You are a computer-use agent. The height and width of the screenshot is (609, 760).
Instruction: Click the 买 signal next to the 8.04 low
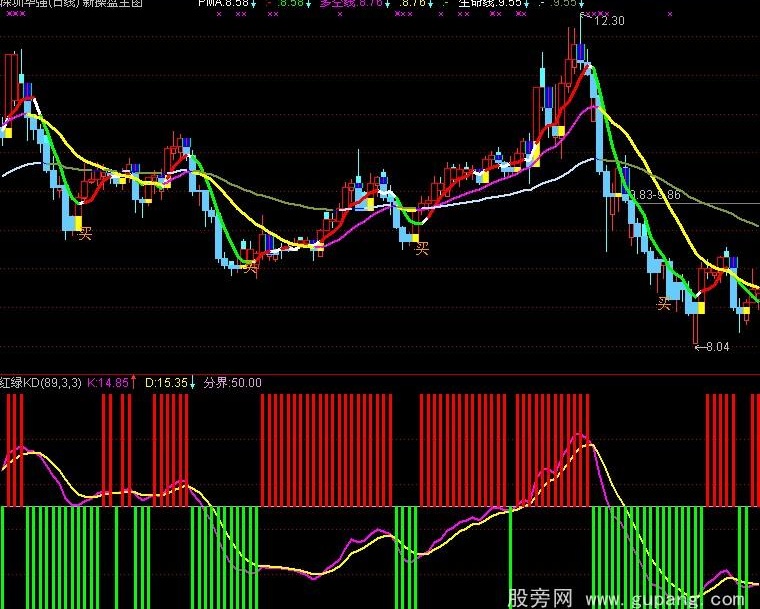tap(664, 304)
